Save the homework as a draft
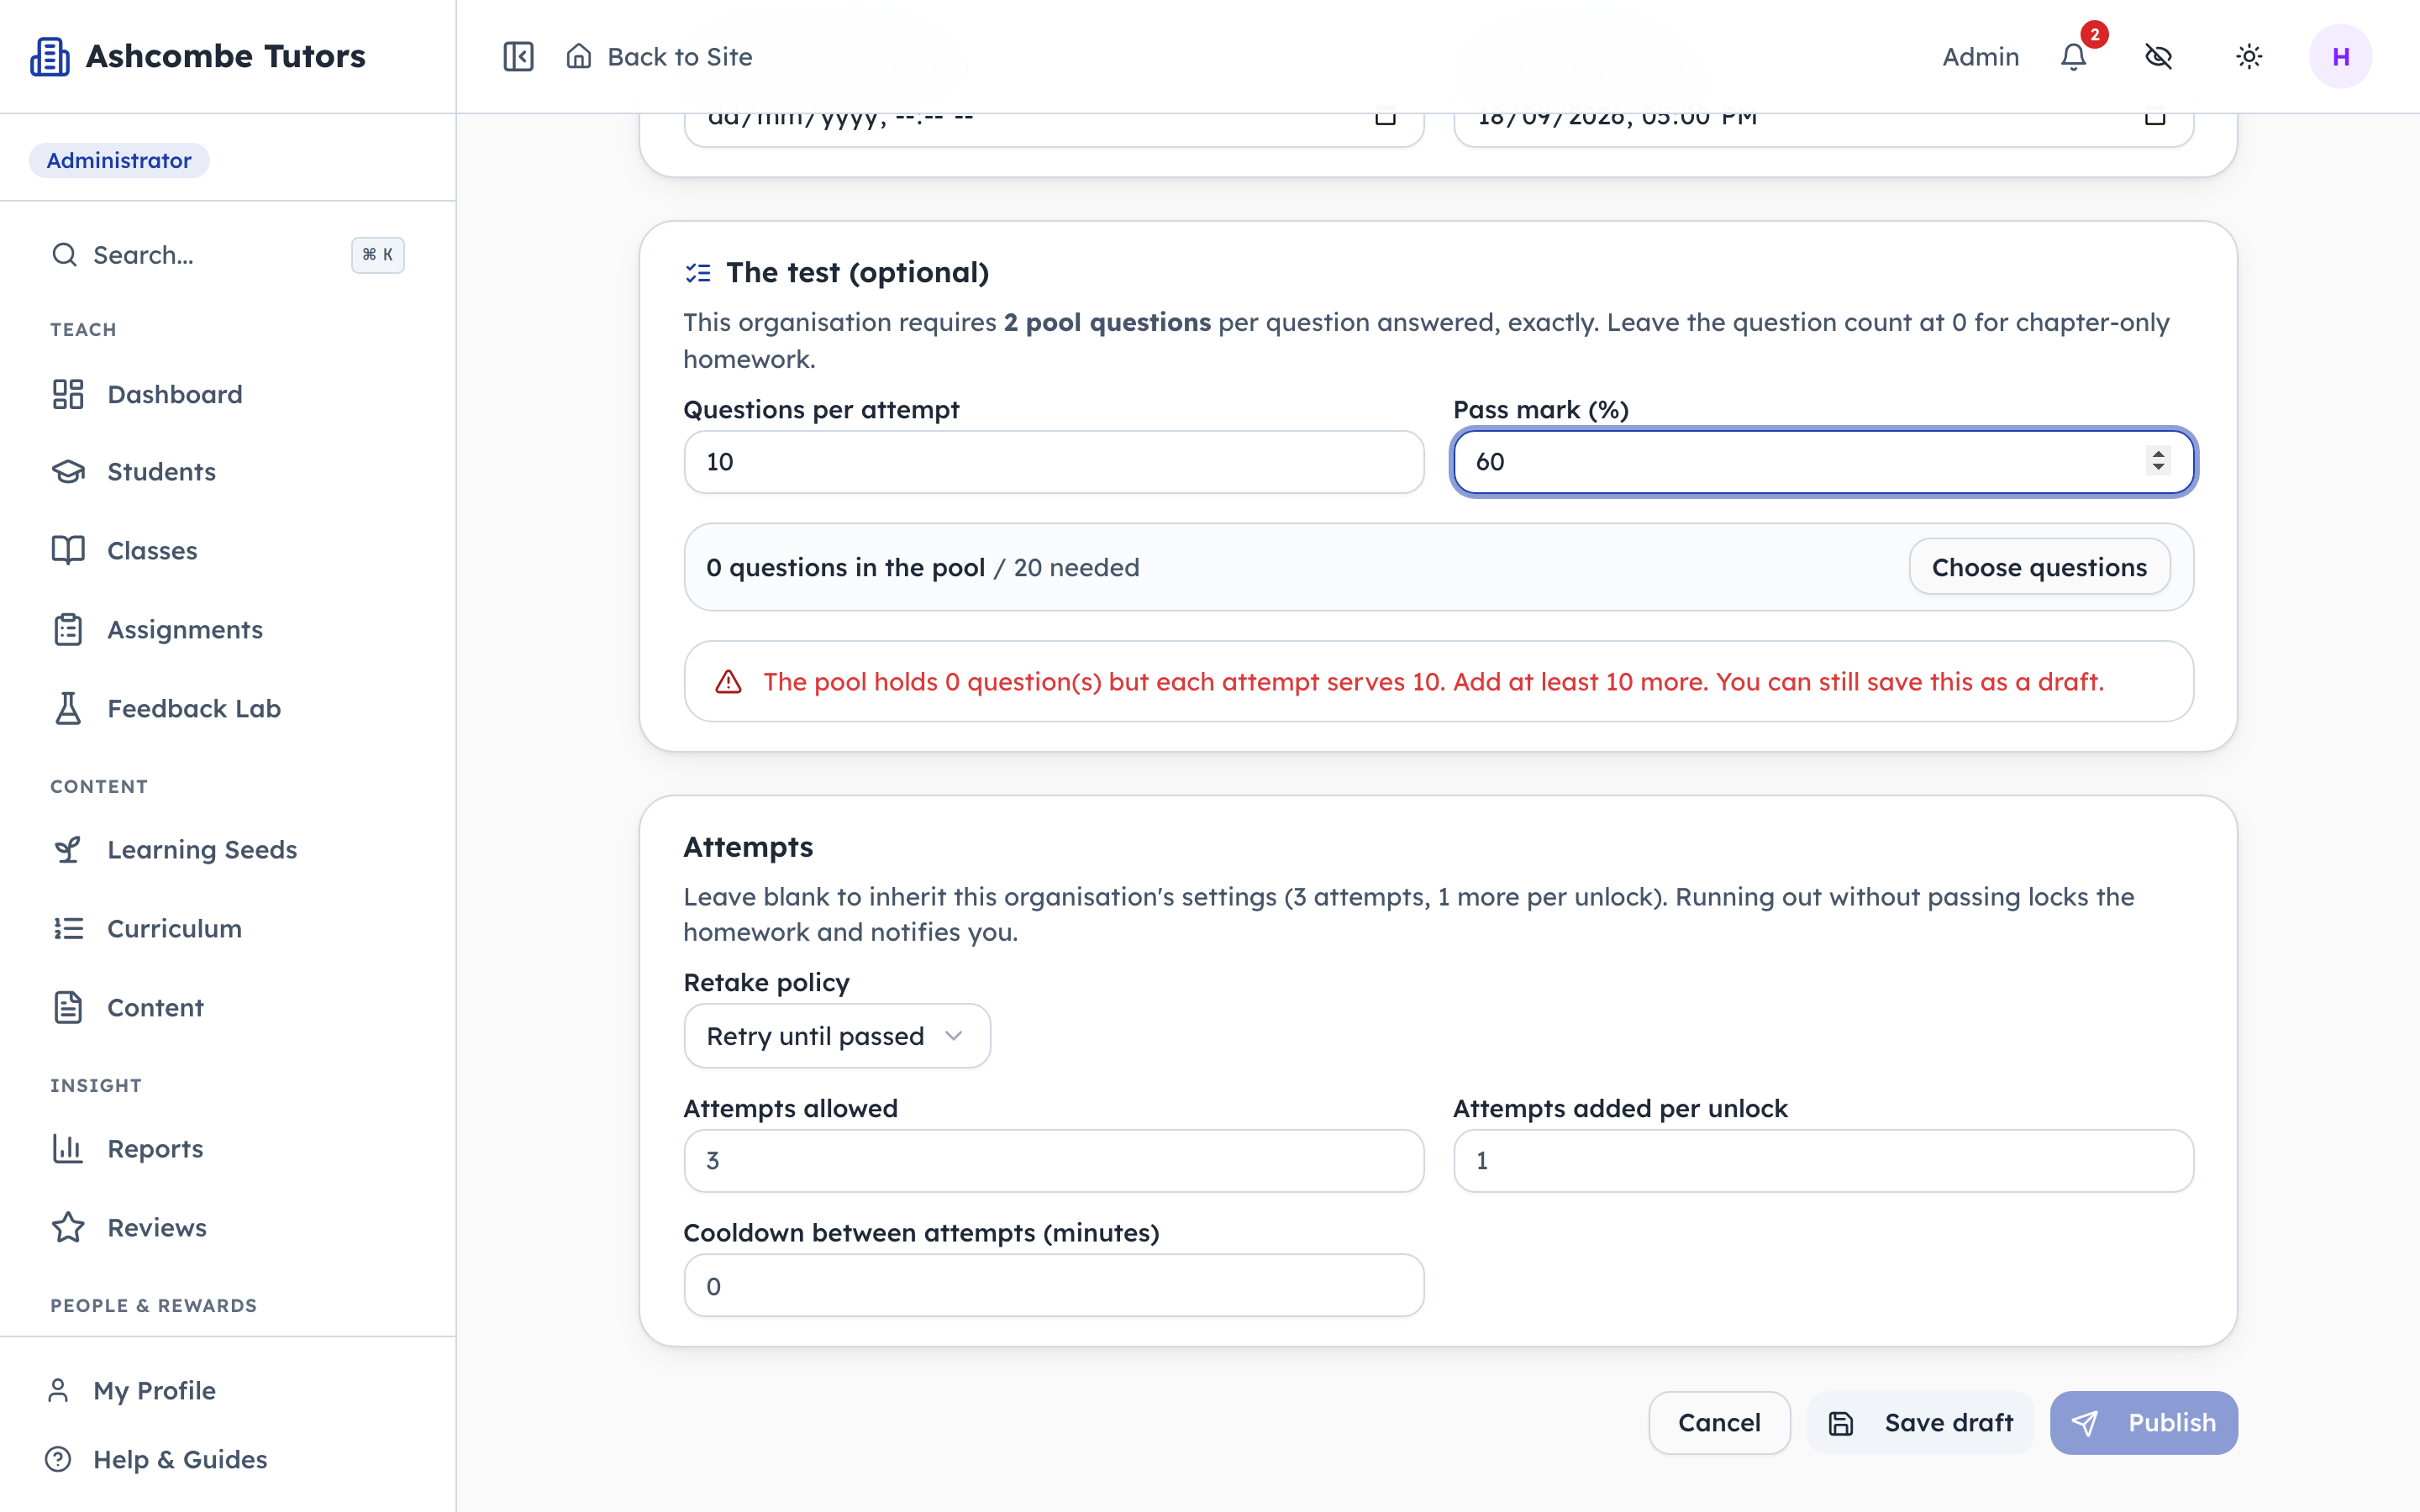 click(1920, 1423)
